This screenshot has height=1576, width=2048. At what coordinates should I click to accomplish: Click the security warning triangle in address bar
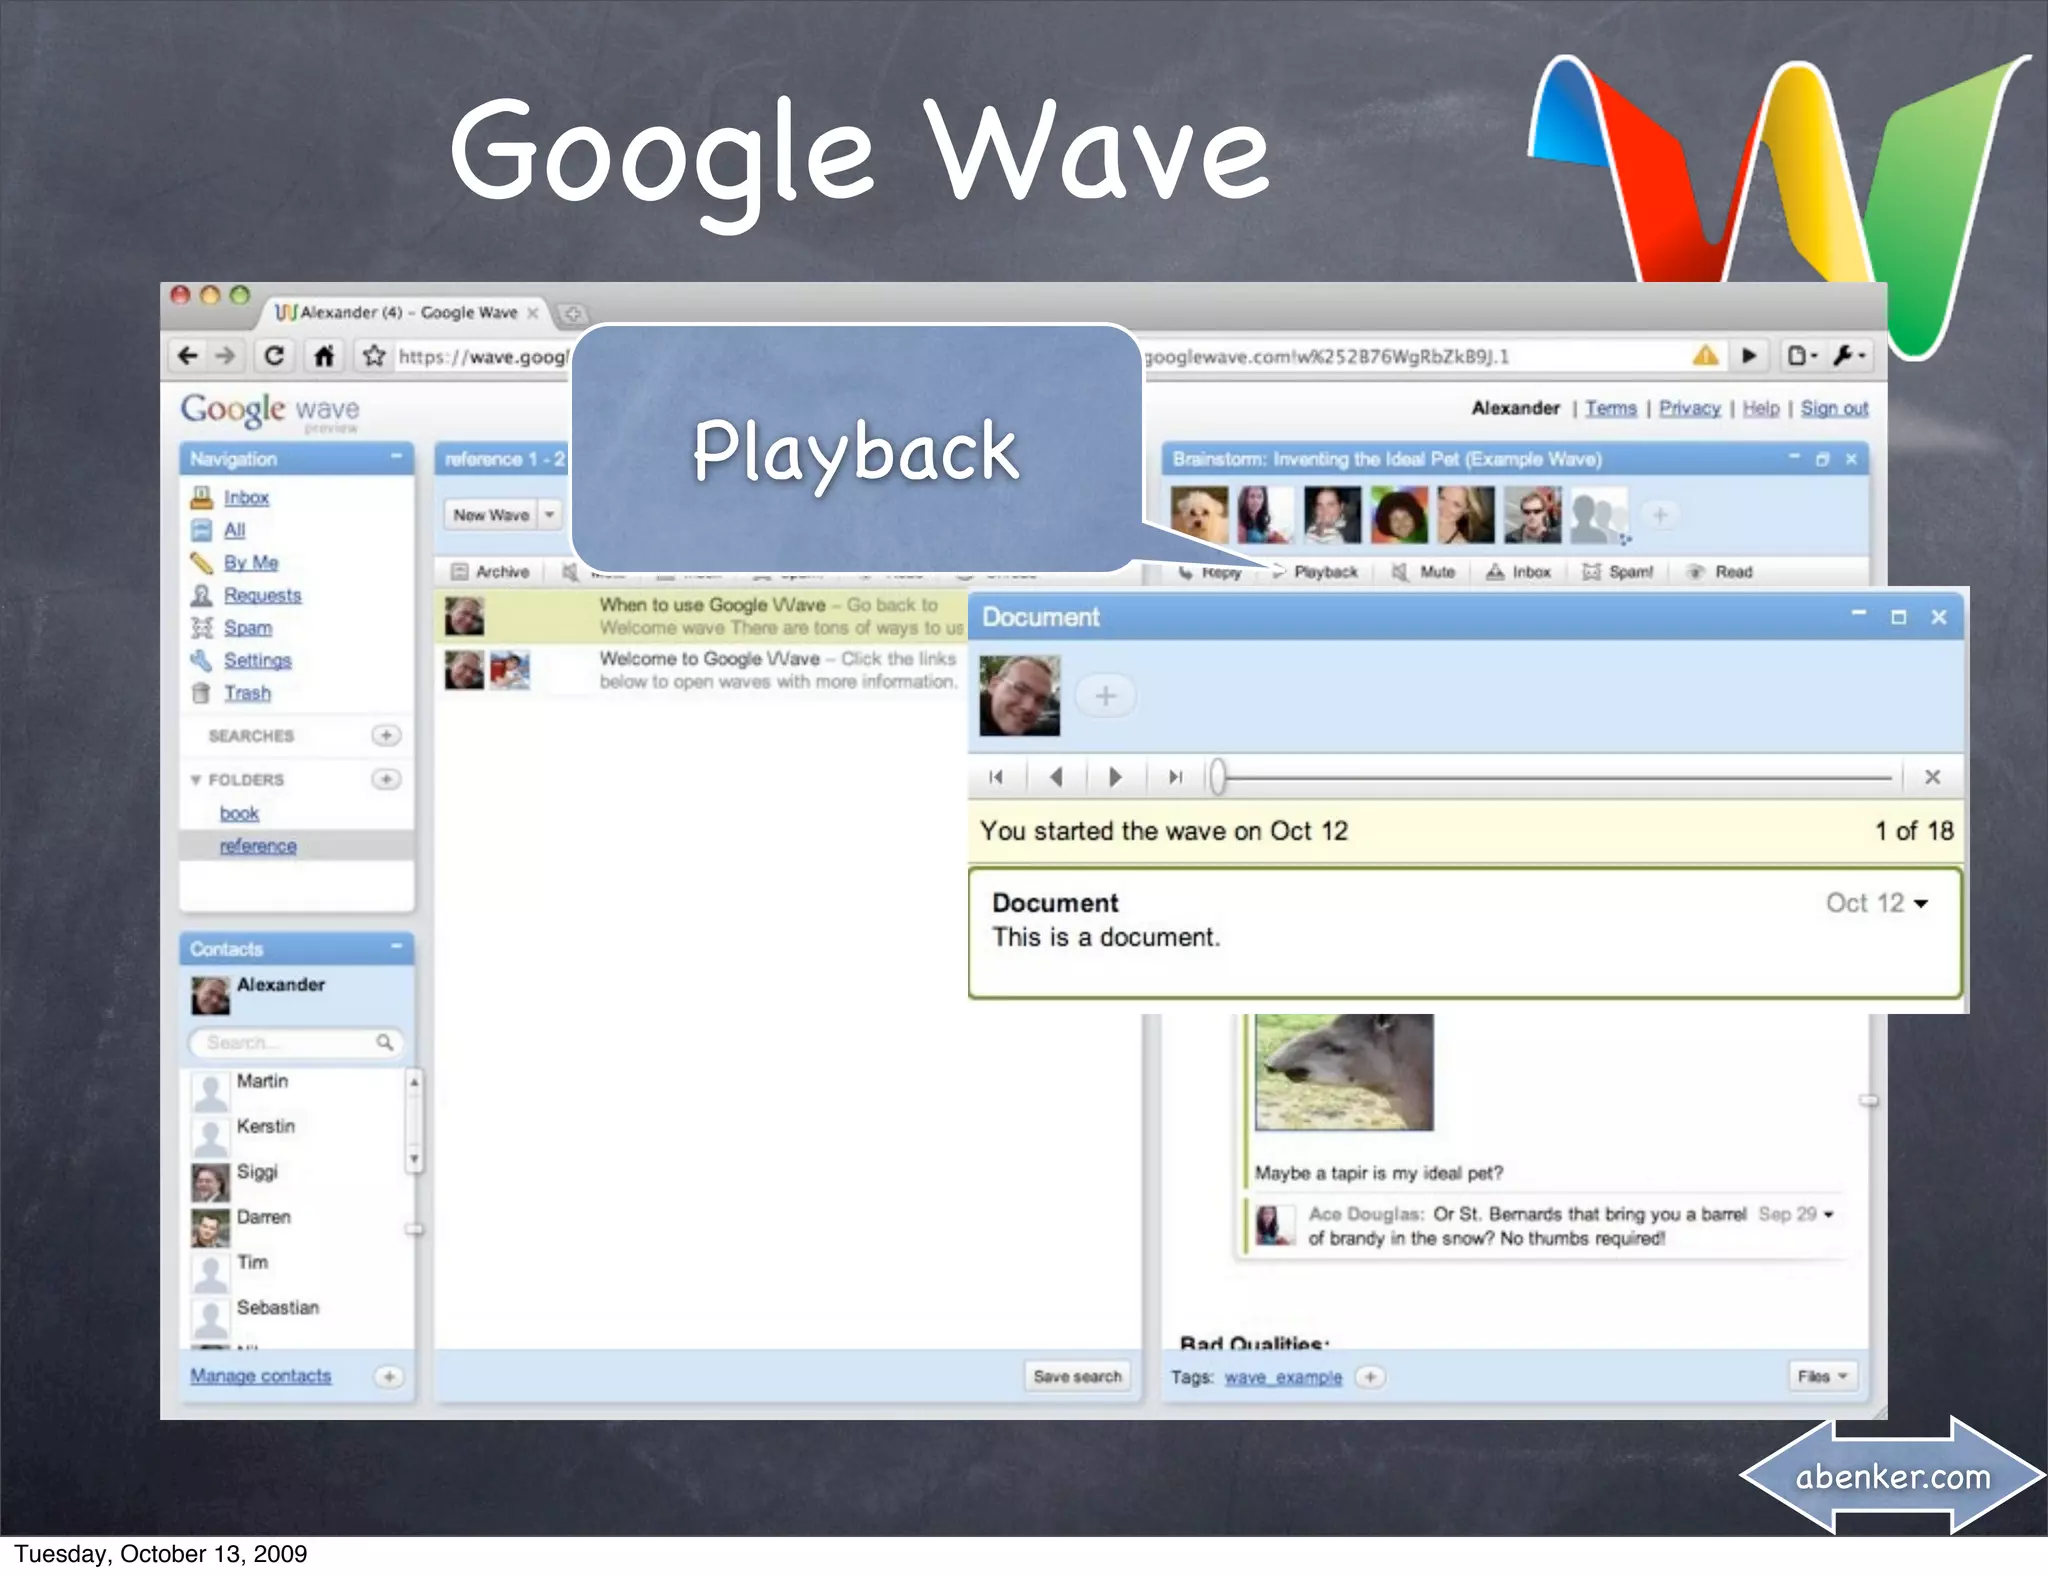[1705, 355]
